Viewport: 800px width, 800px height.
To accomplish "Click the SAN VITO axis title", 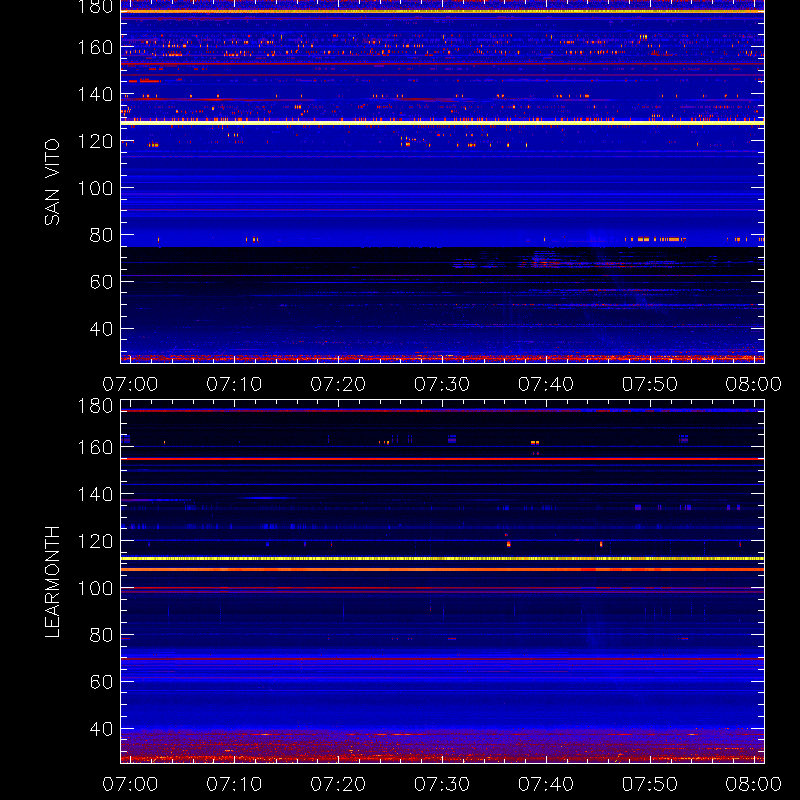I will [52, 182].
